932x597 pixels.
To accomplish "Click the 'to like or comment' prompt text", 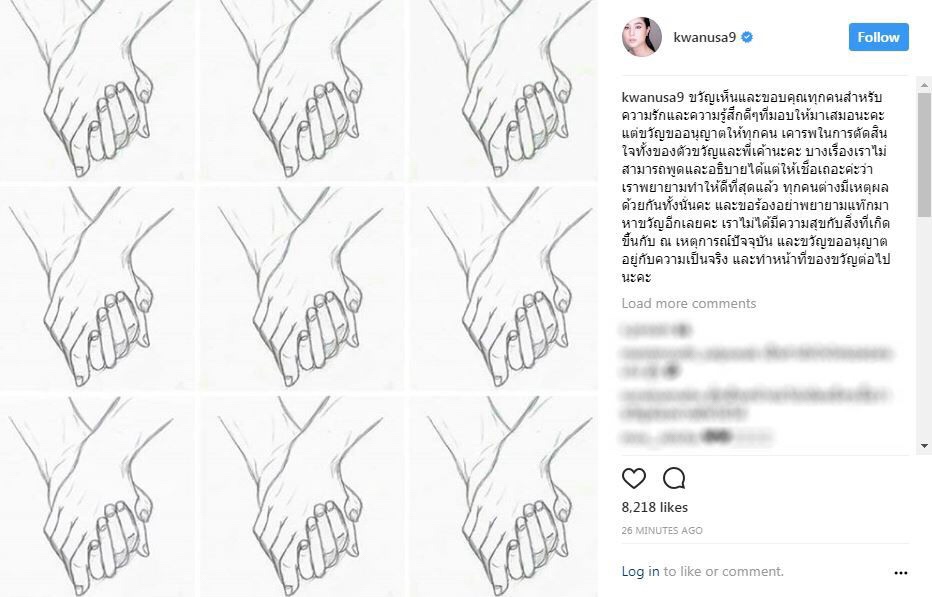I will point(723,571).
